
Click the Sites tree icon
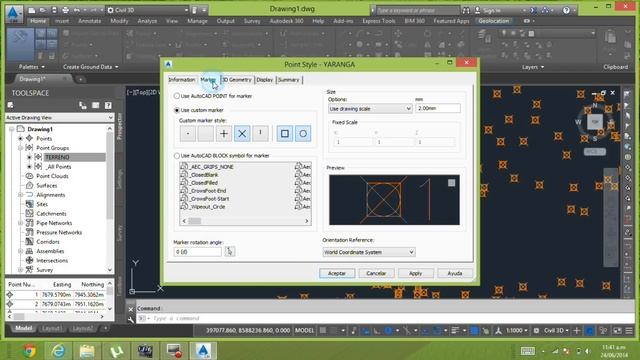pyautogui.click(x=29, y=204)
